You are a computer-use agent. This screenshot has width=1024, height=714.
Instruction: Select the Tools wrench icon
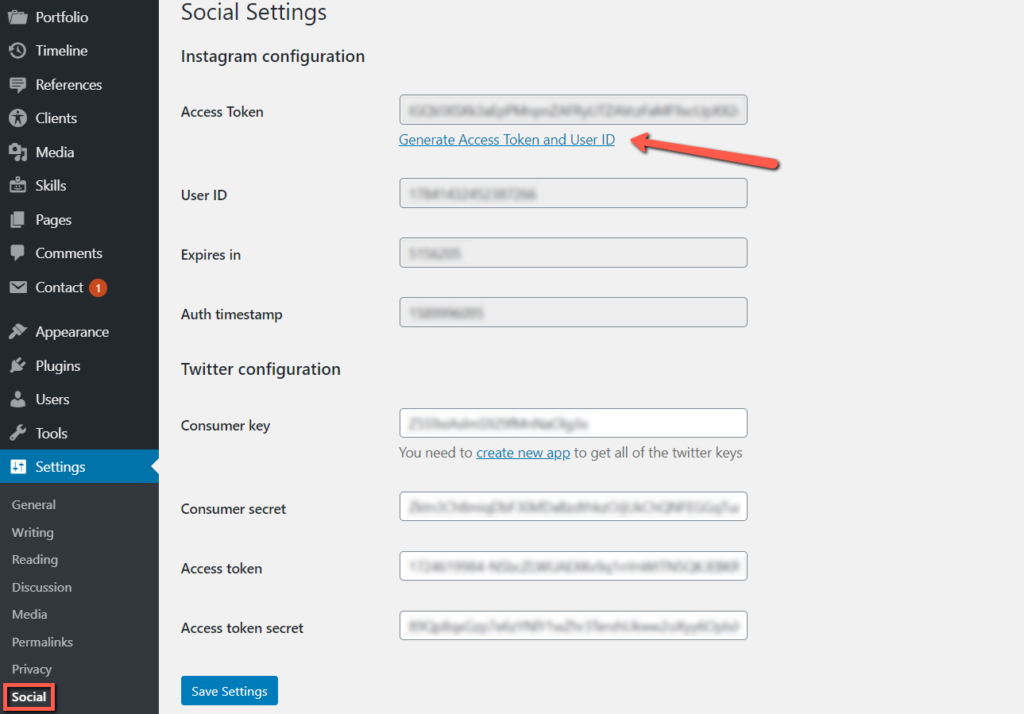pyautogui.click(x=18, y=433)
